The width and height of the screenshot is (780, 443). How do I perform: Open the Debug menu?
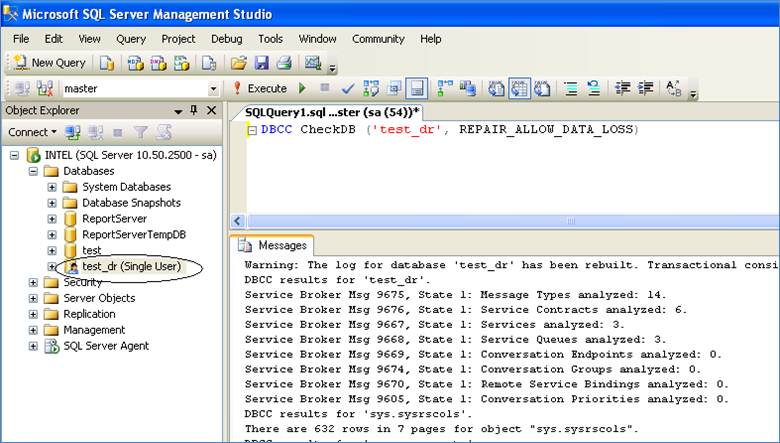(226, 39)
